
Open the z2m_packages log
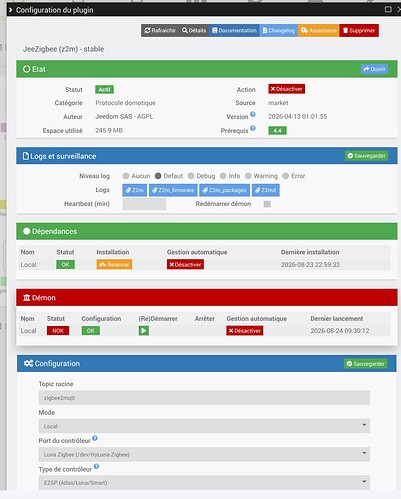point(224,190)
